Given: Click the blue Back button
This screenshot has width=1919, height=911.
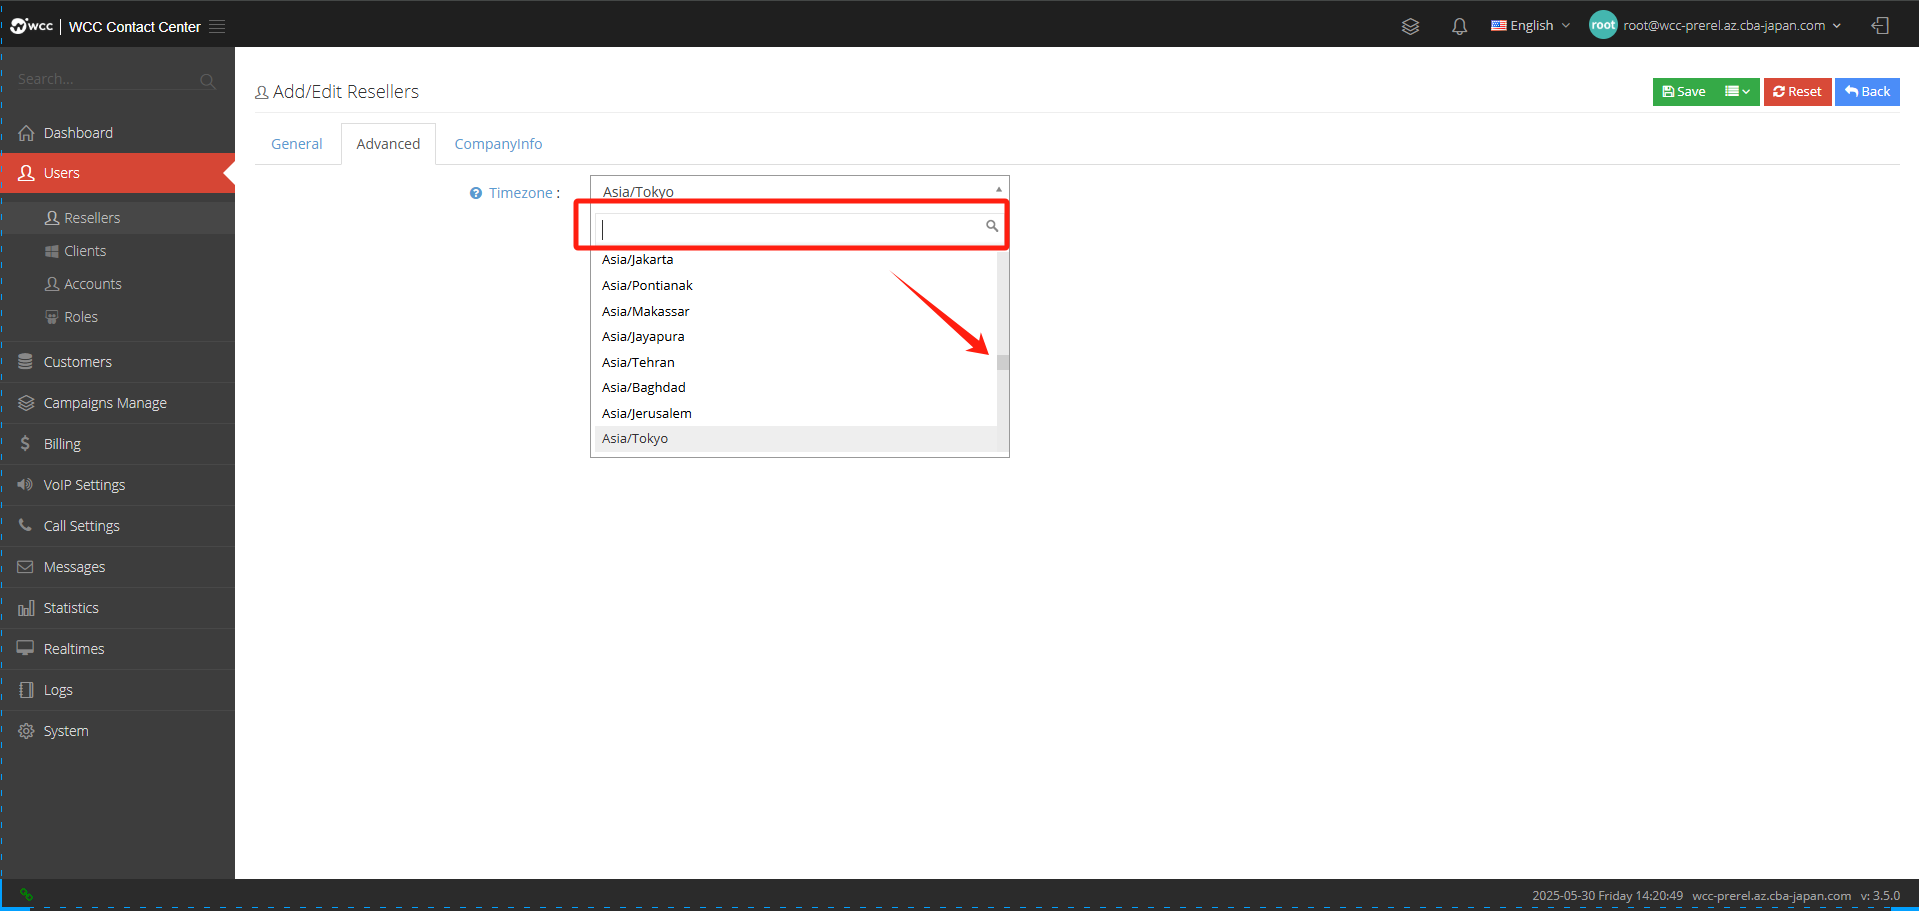Looking at the screenshot, I should [1867, 92].
